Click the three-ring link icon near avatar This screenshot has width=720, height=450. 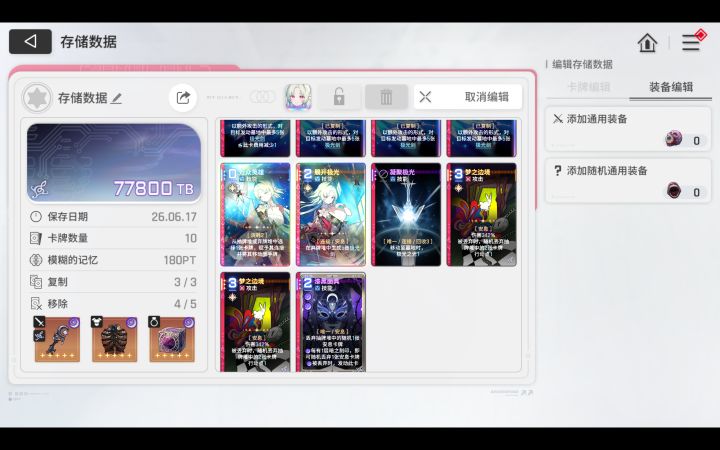[262, 97]
